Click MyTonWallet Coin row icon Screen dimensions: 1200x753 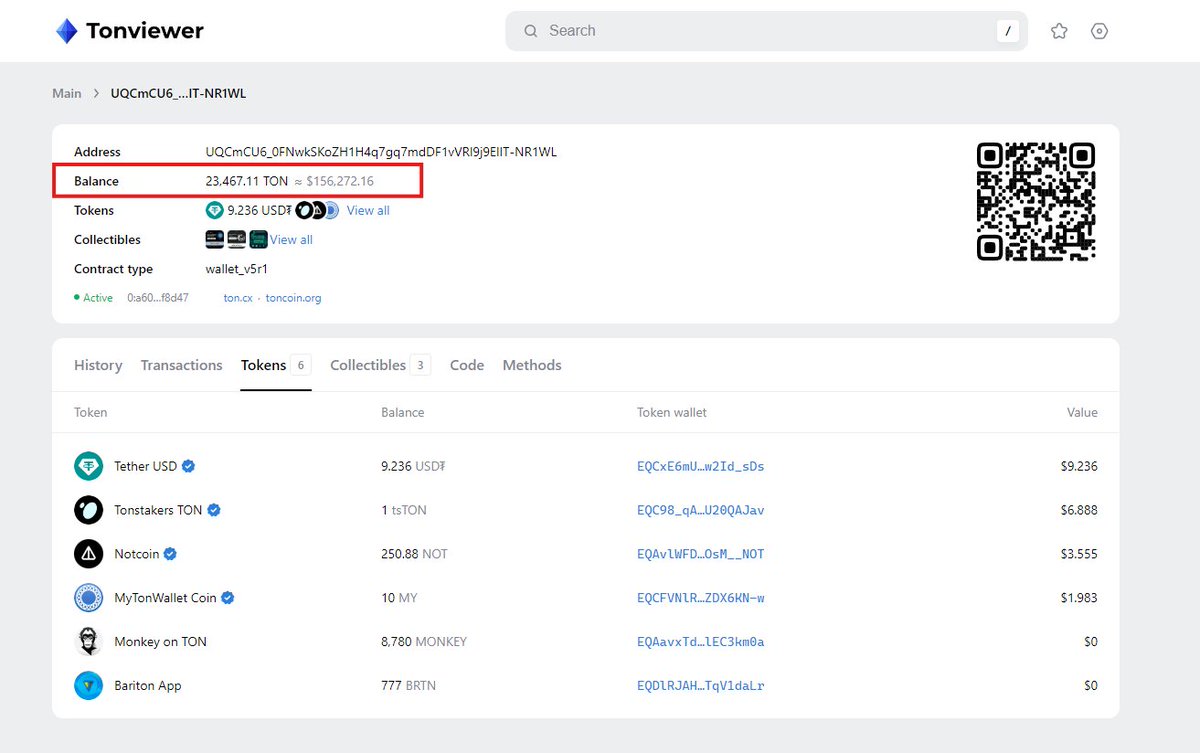tap(88, 598)
